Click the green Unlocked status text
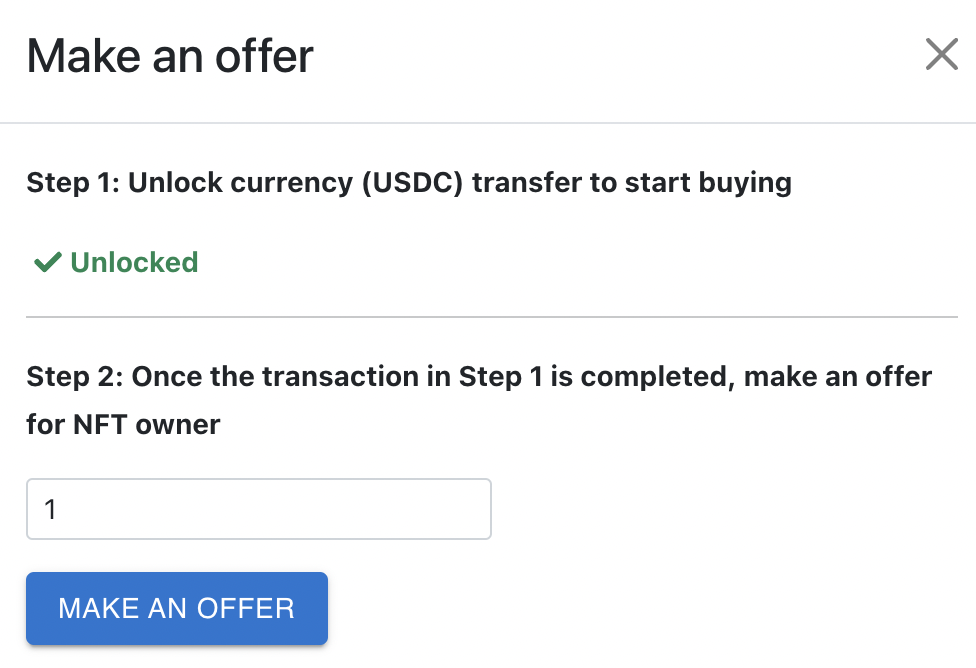 click(134, 263)
